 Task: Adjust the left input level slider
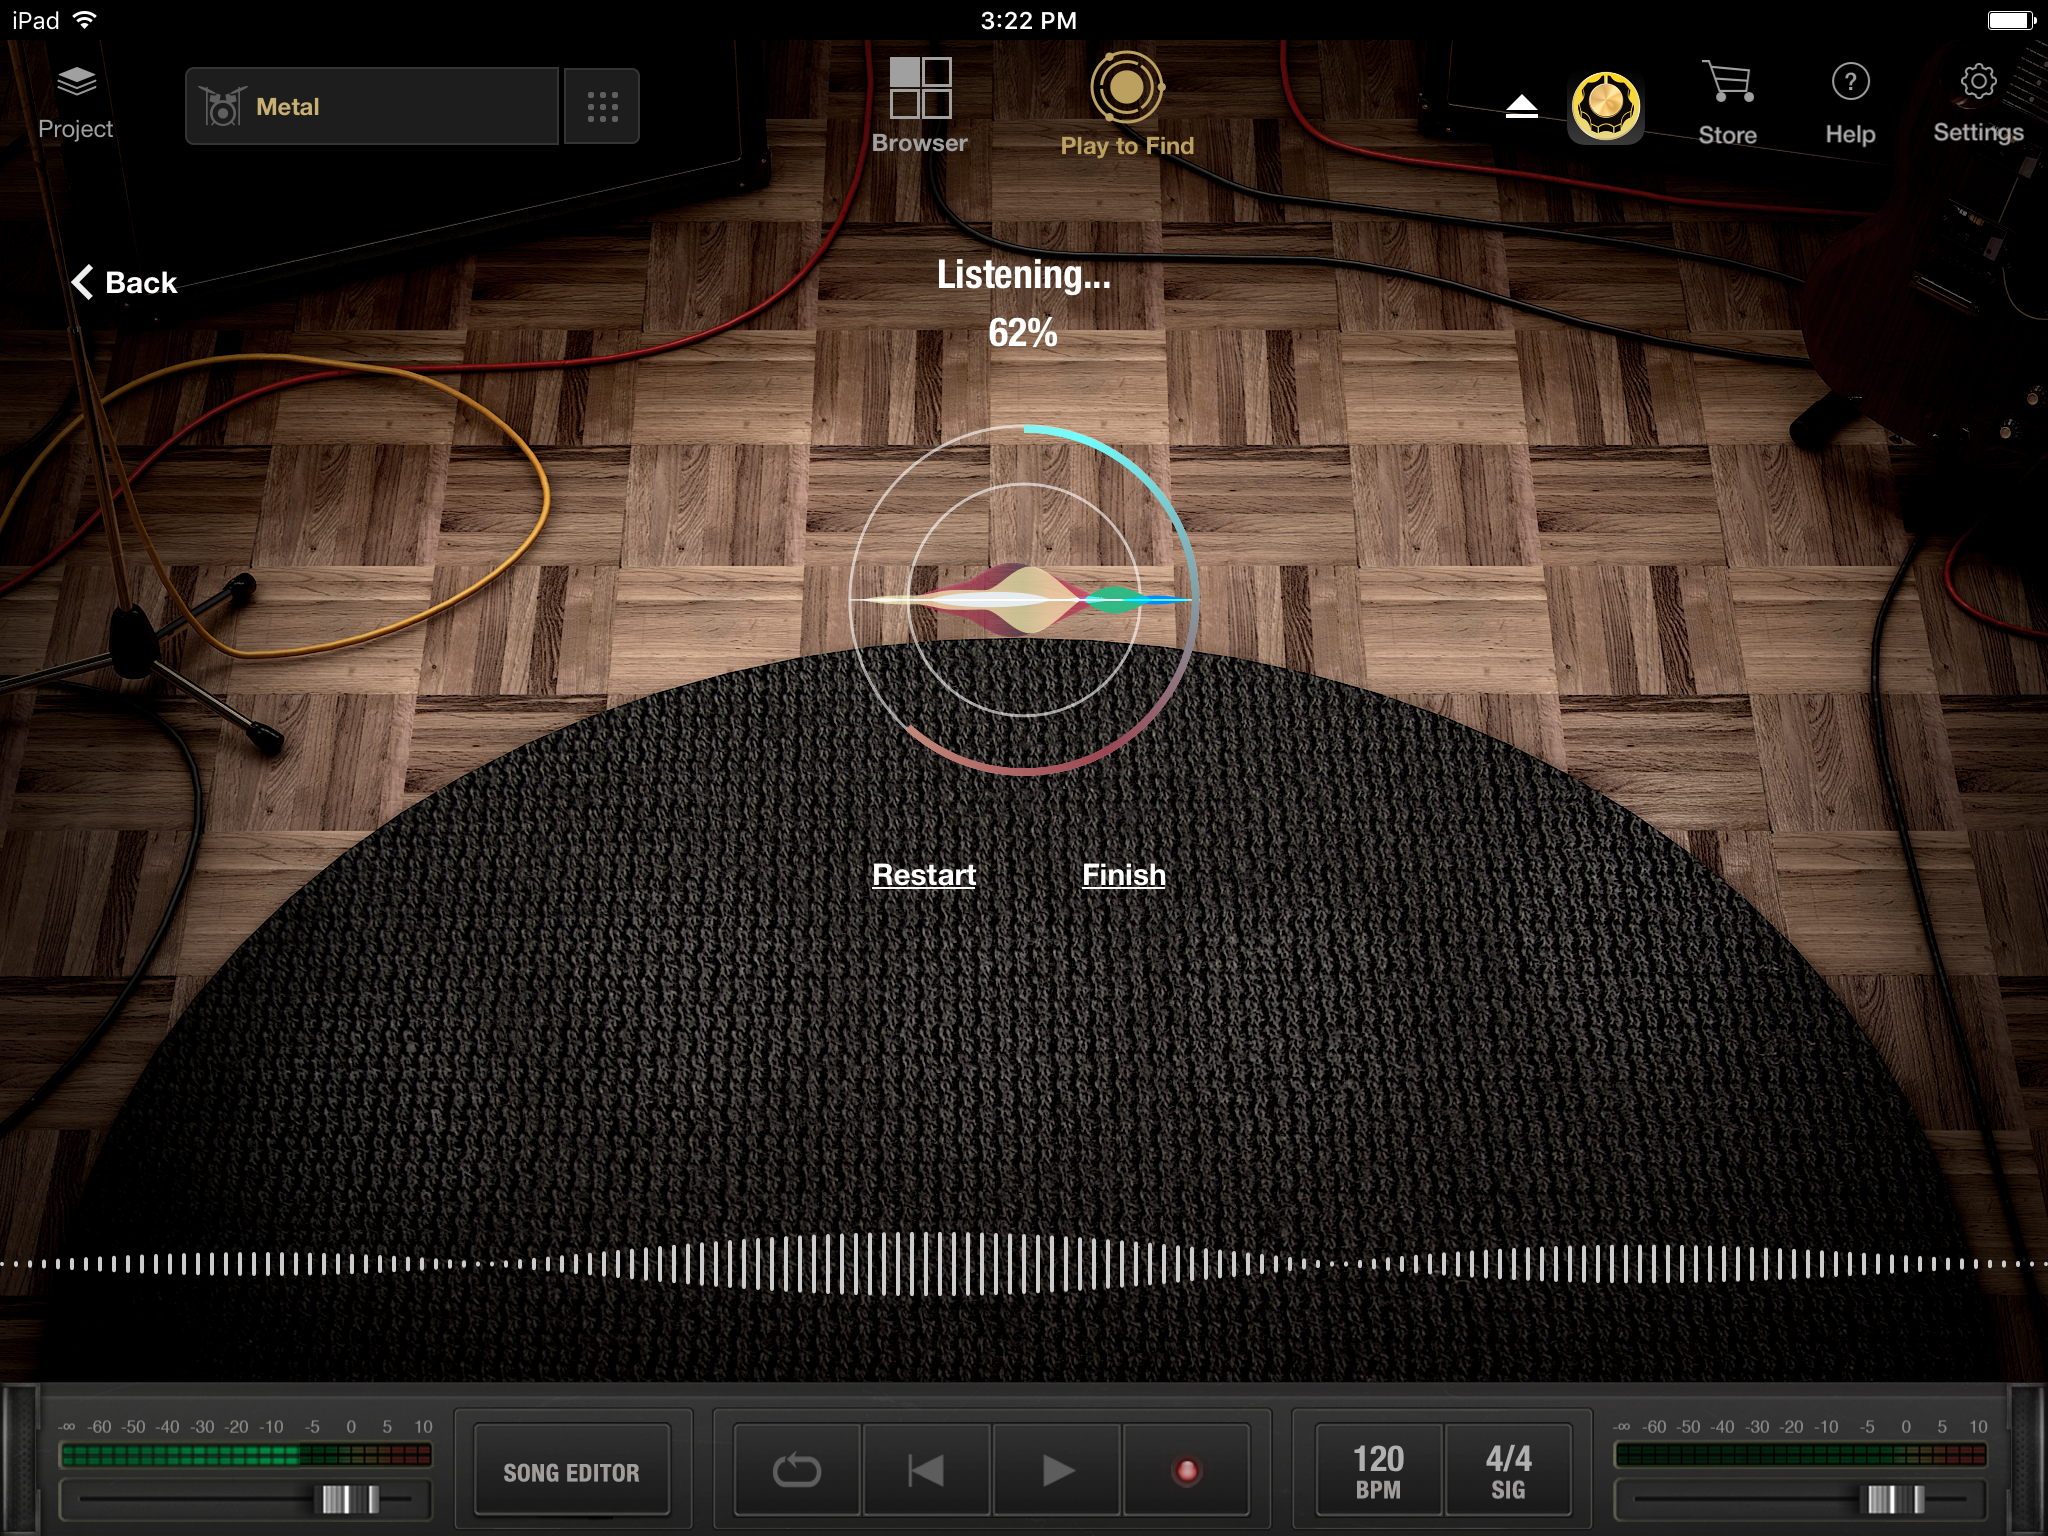pos(347,1499)
